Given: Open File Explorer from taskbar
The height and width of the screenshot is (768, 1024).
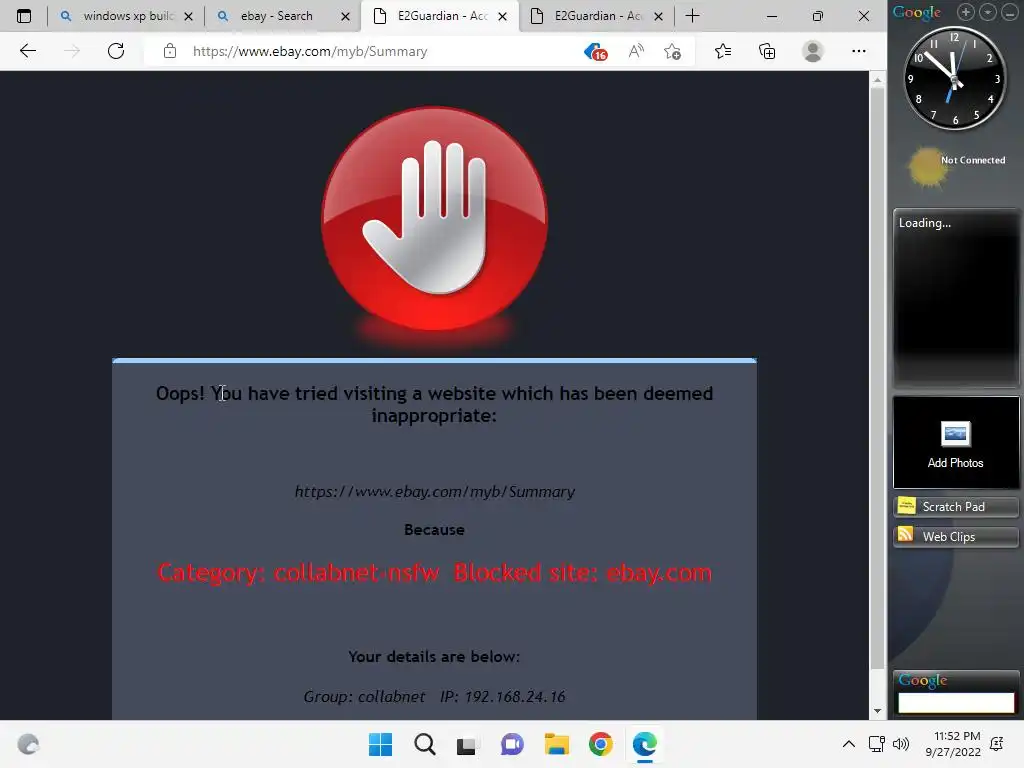Looking at the screenshot, I should click(557, 744).
